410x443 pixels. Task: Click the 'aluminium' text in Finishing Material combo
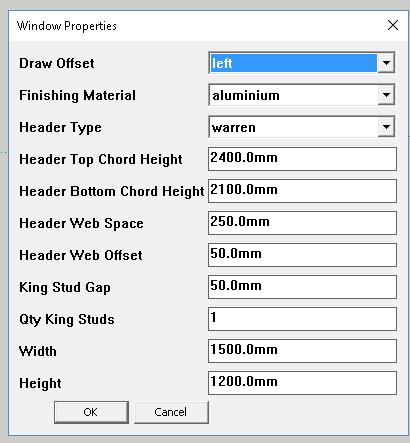pyautogui.click(x=246, y=96)
